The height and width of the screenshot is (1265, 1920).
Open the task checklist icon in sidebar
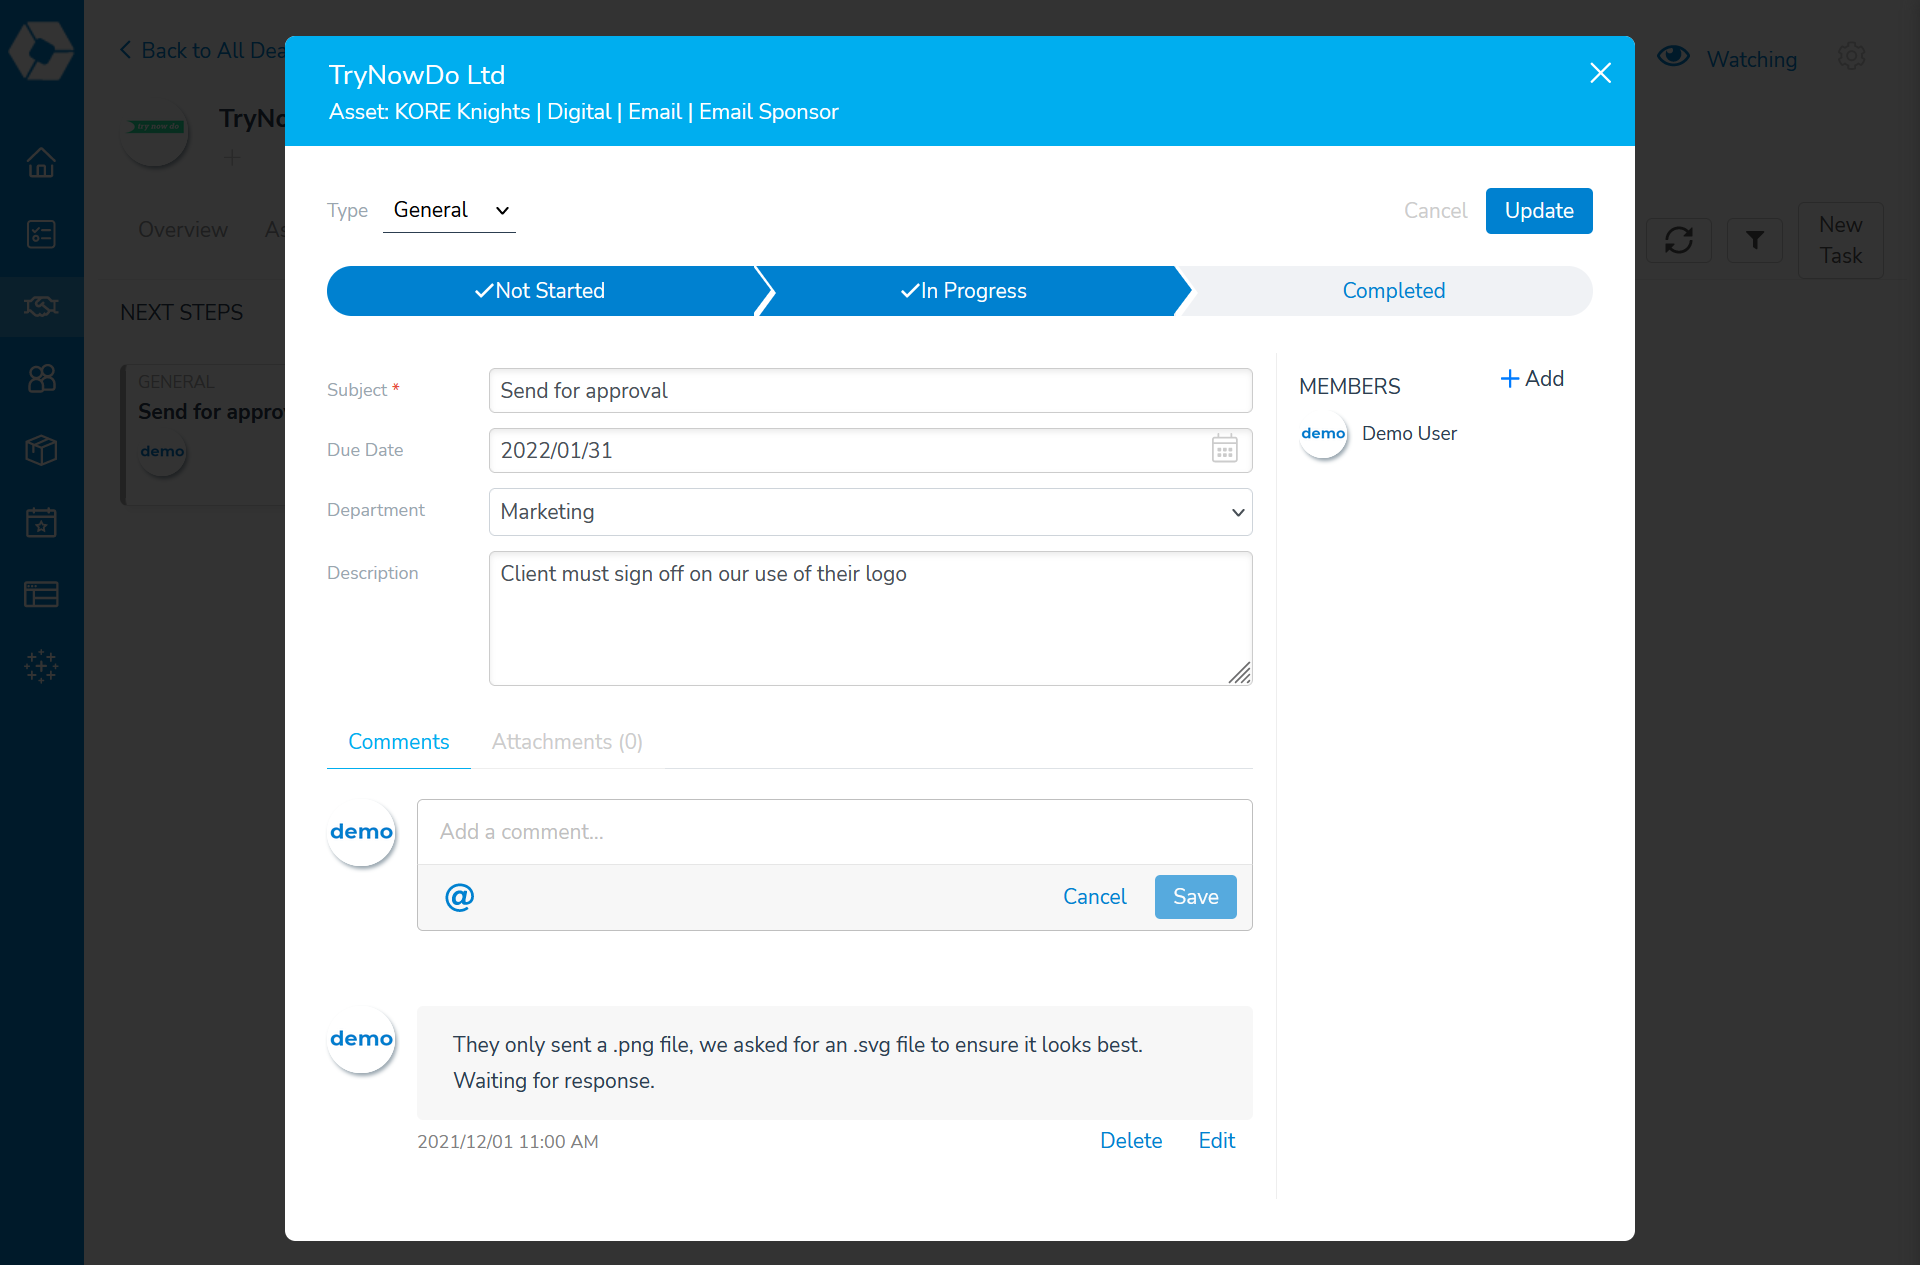pyautogui.click(x=41, y=234)
